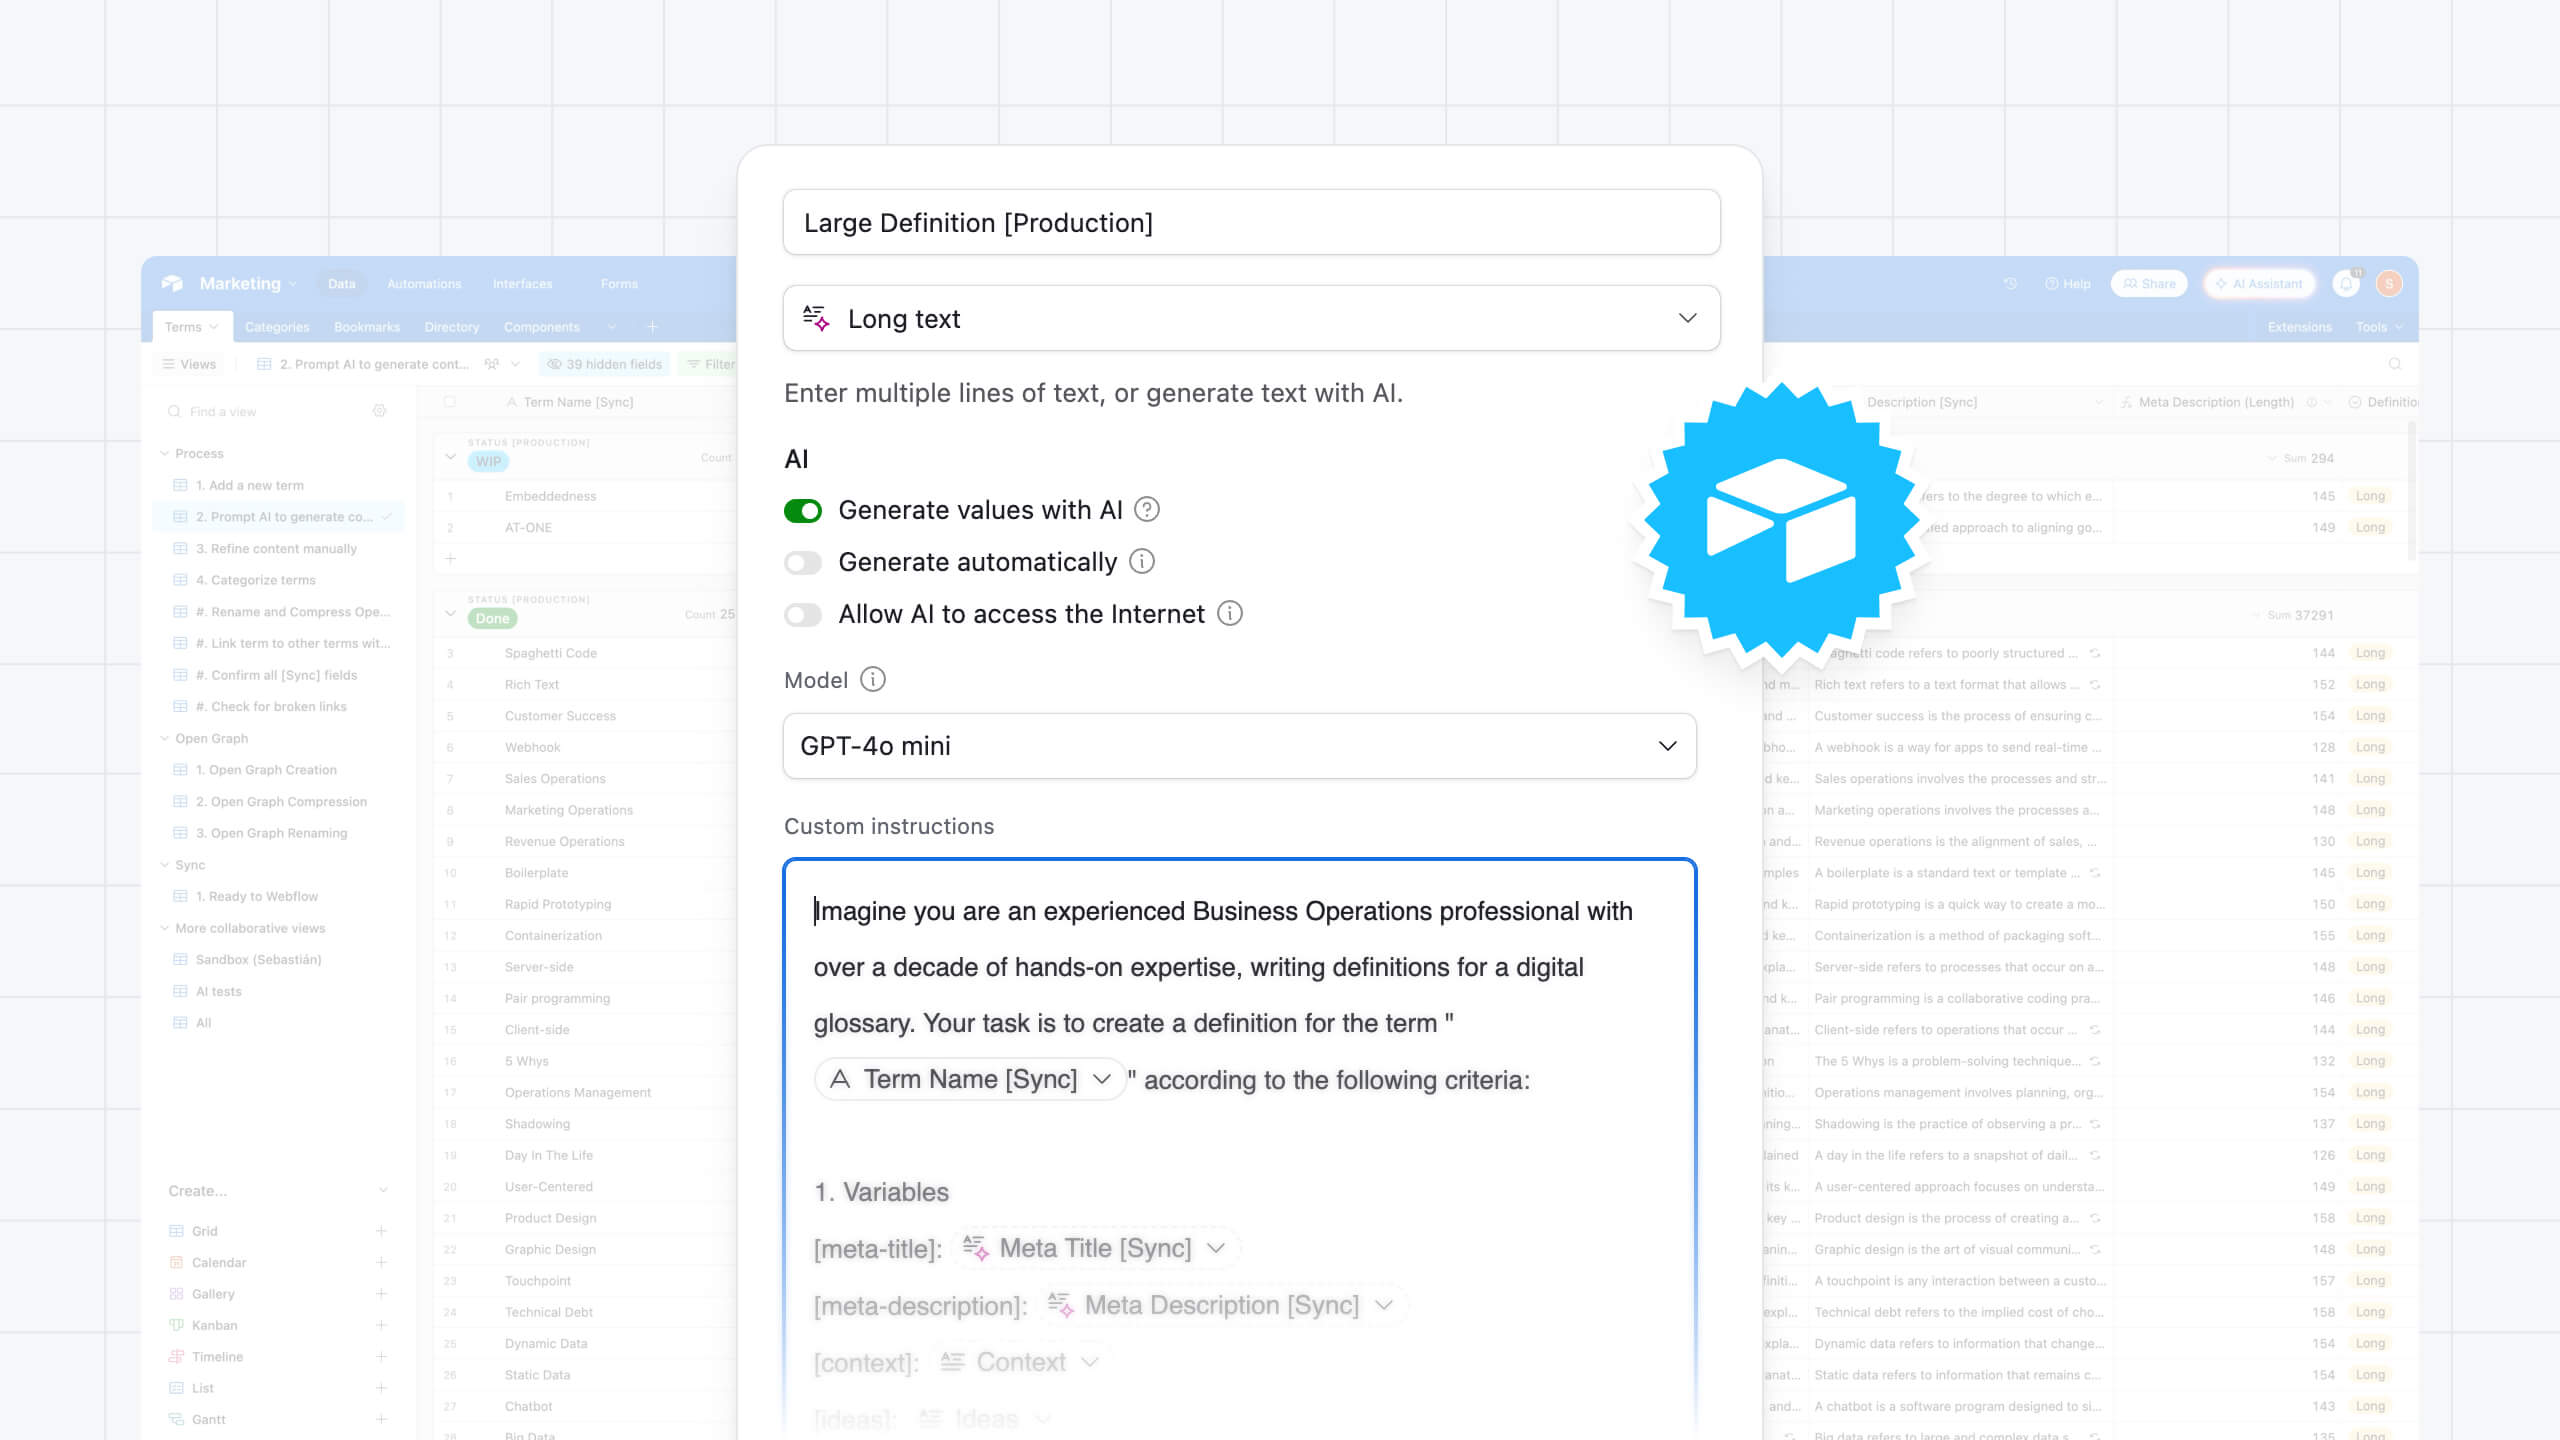Click inside the Custom instructions text area
The height and width of the screenshot is (1440, 2560).
click(1239, 1150)
